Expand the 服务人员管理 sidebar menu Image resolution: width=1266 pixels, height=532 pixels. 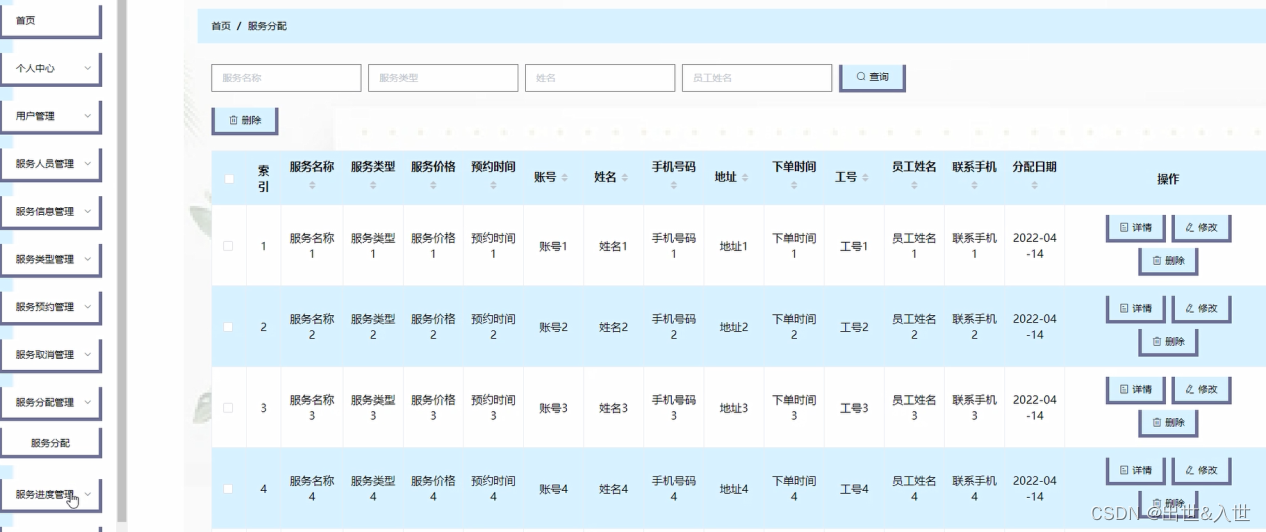point(50,164)
